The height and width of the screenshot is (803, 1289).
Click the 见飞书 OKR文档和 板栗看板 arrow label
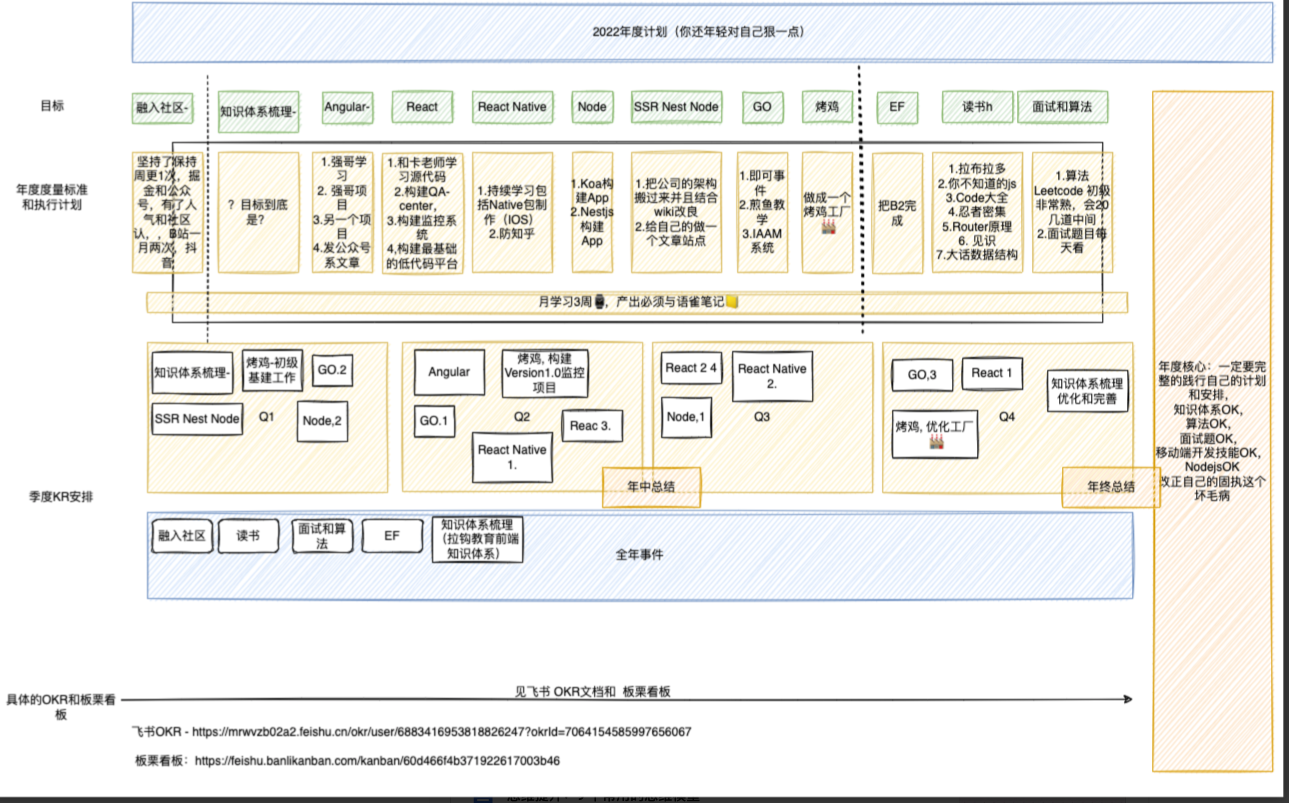(x=592, y=692)
